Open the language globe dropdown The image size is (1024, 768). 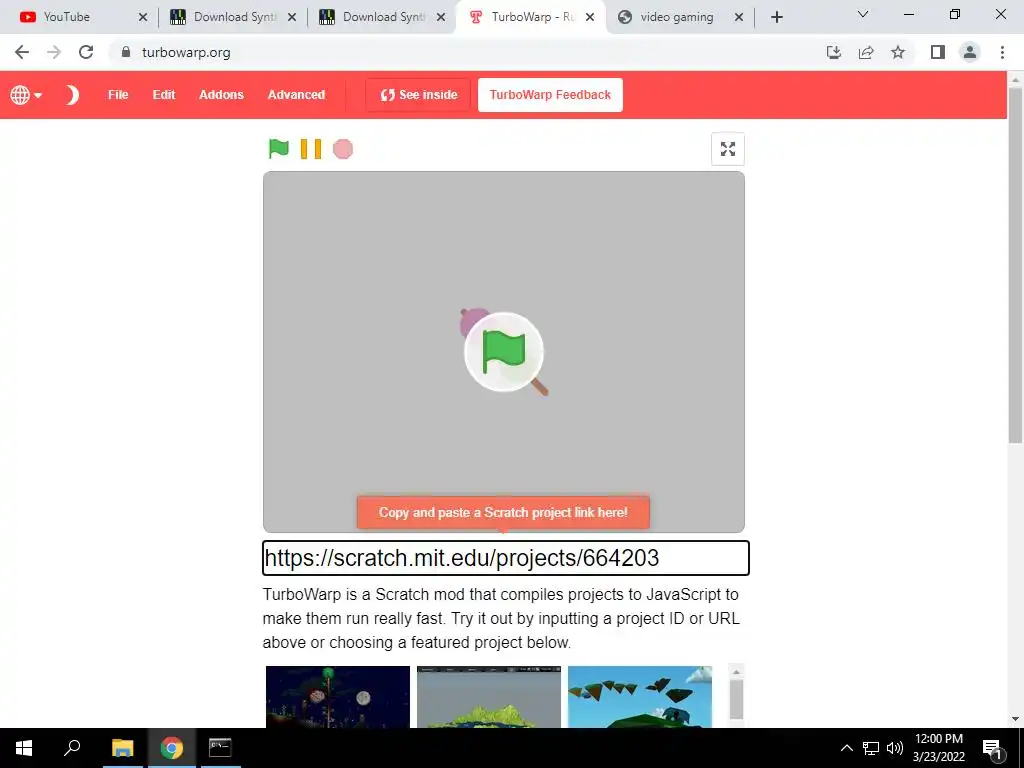point(25,95)
